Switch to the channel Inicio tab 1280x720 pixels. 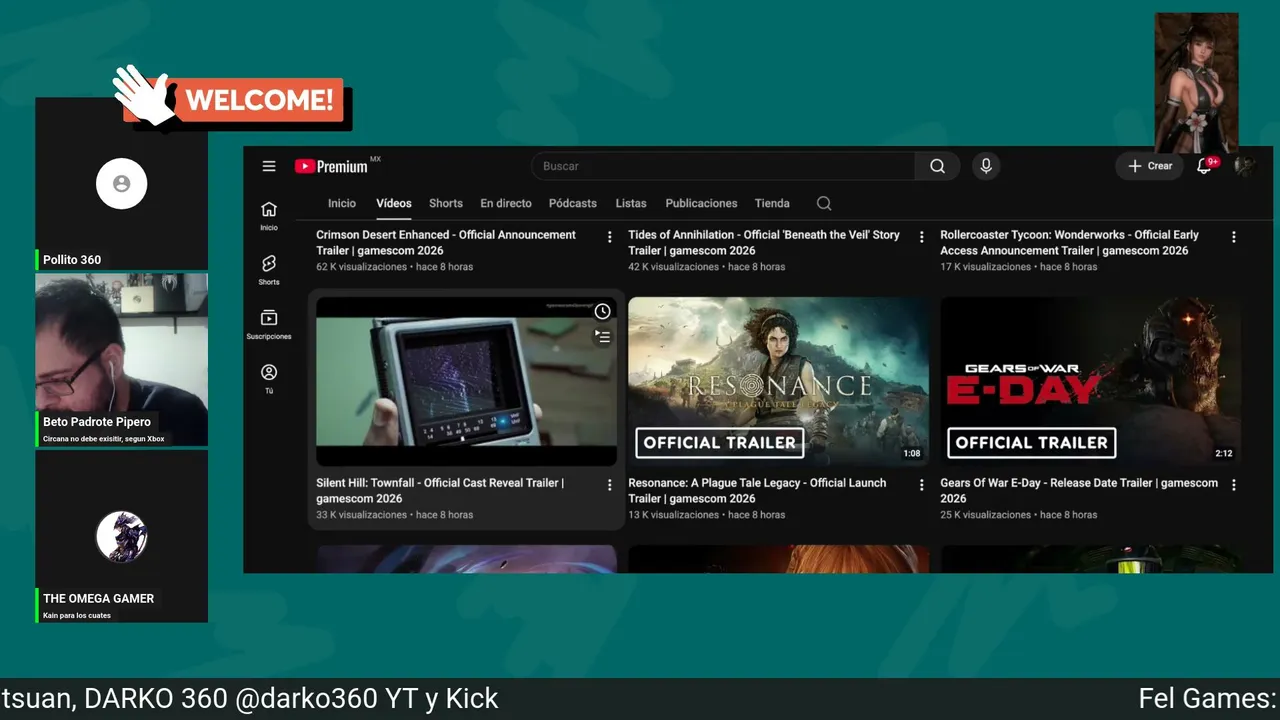tap(342, 203)
